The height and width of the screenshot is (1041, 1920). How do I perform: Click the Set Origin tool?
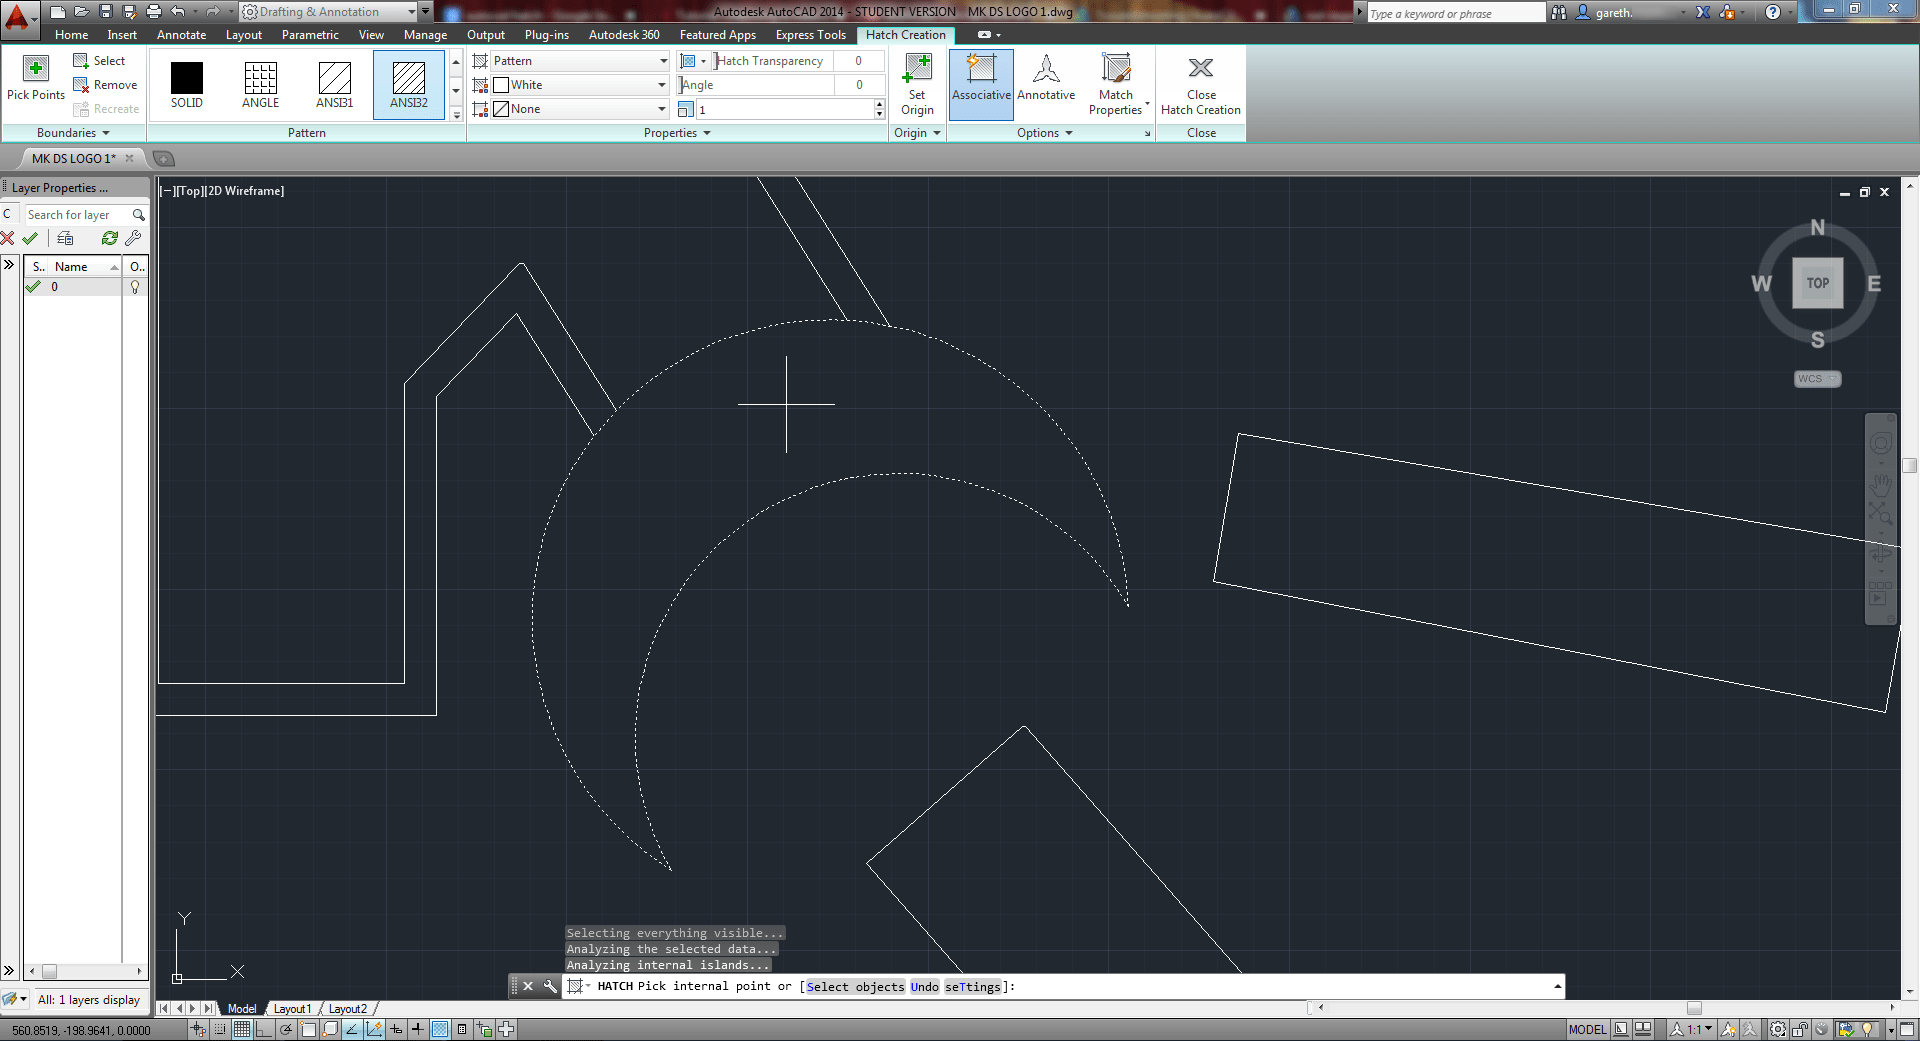917,84
